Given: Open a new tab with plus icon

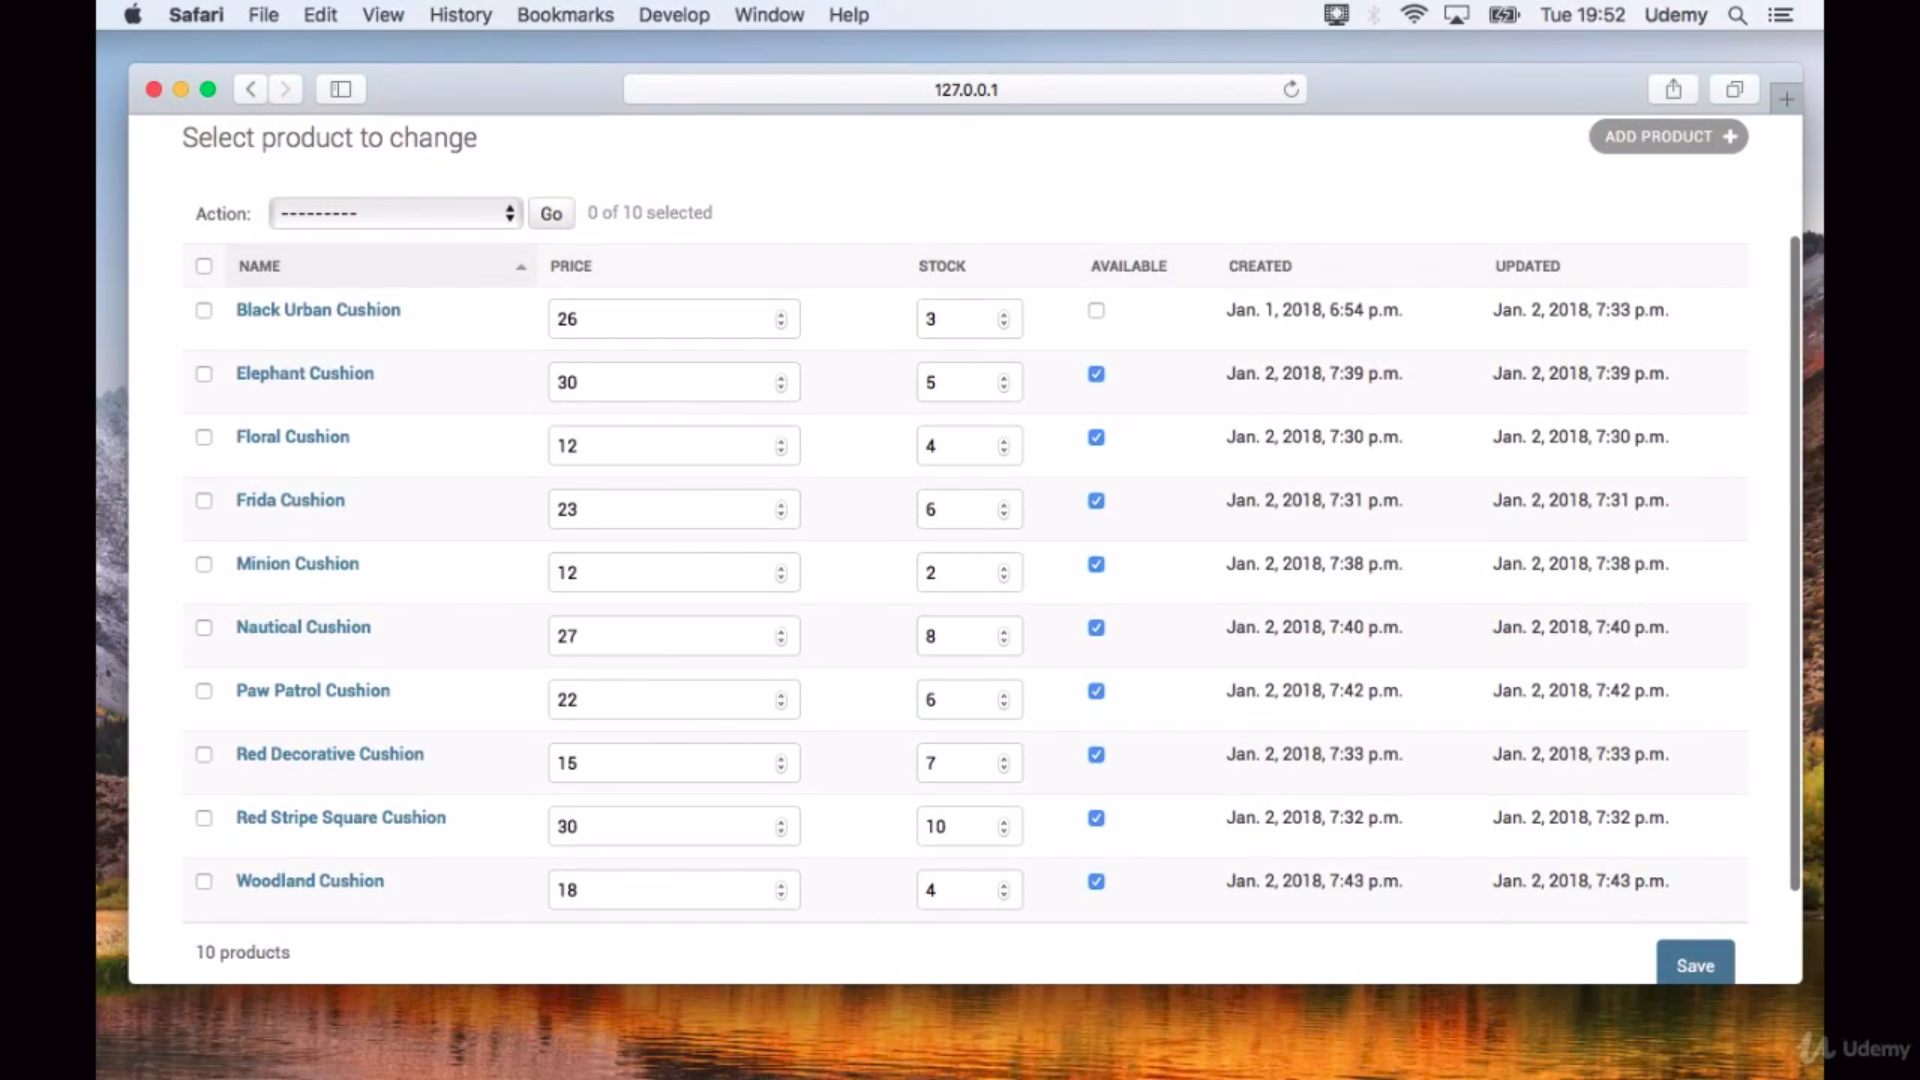Looking at the screenshot, I should 1786,99.
